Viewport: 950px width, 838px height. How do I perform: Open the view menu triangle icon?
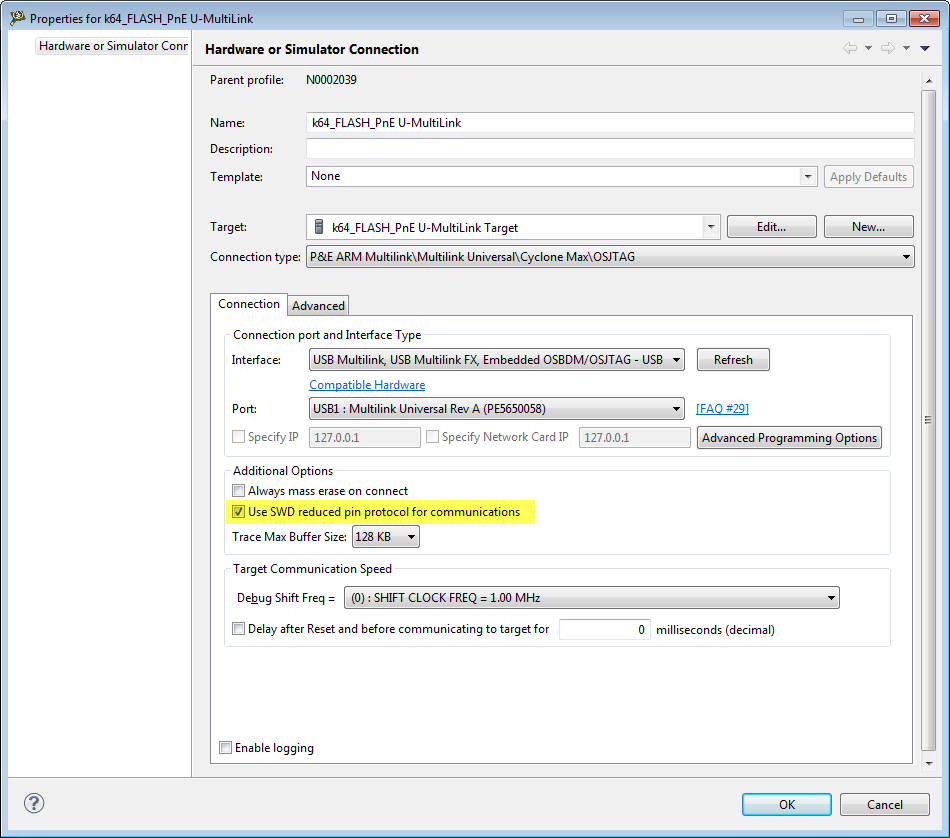(925, 48)
